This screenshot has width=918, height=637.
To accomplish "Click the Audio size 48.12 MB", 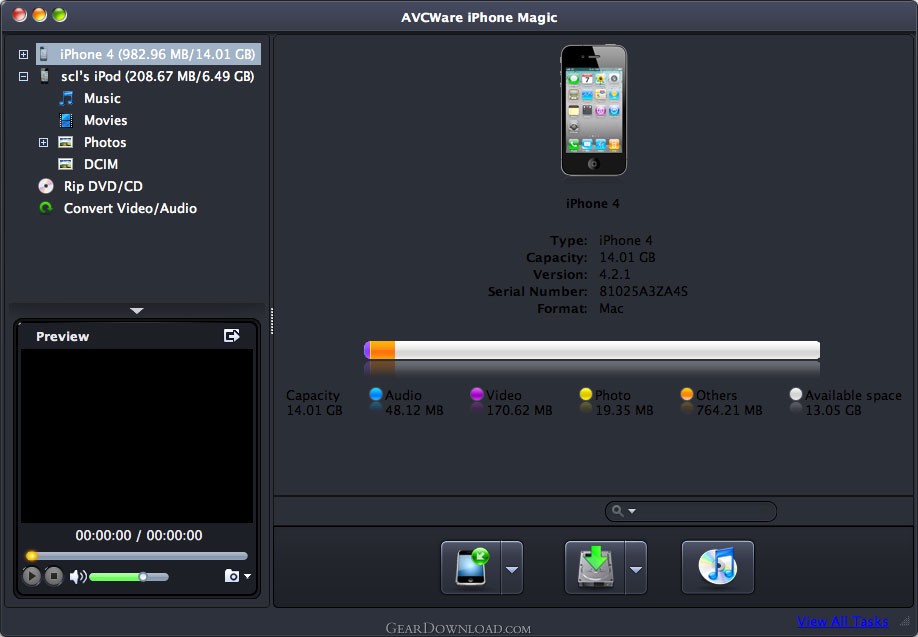I will (415, 410).
